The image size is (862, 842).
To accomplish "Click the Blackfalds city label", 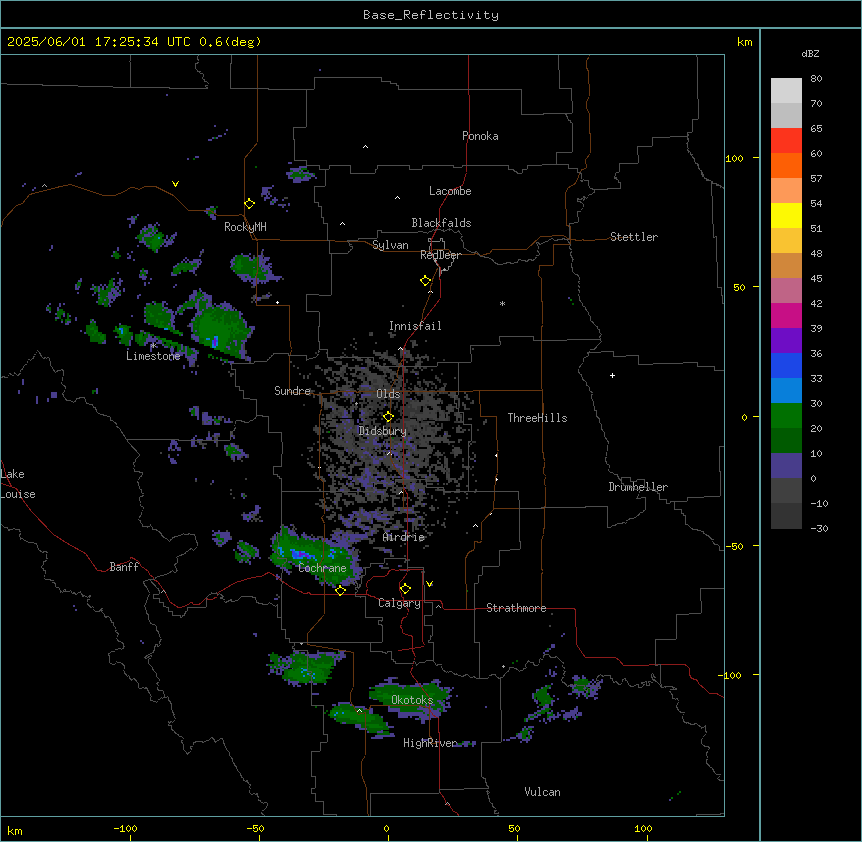I will point(441,223).
